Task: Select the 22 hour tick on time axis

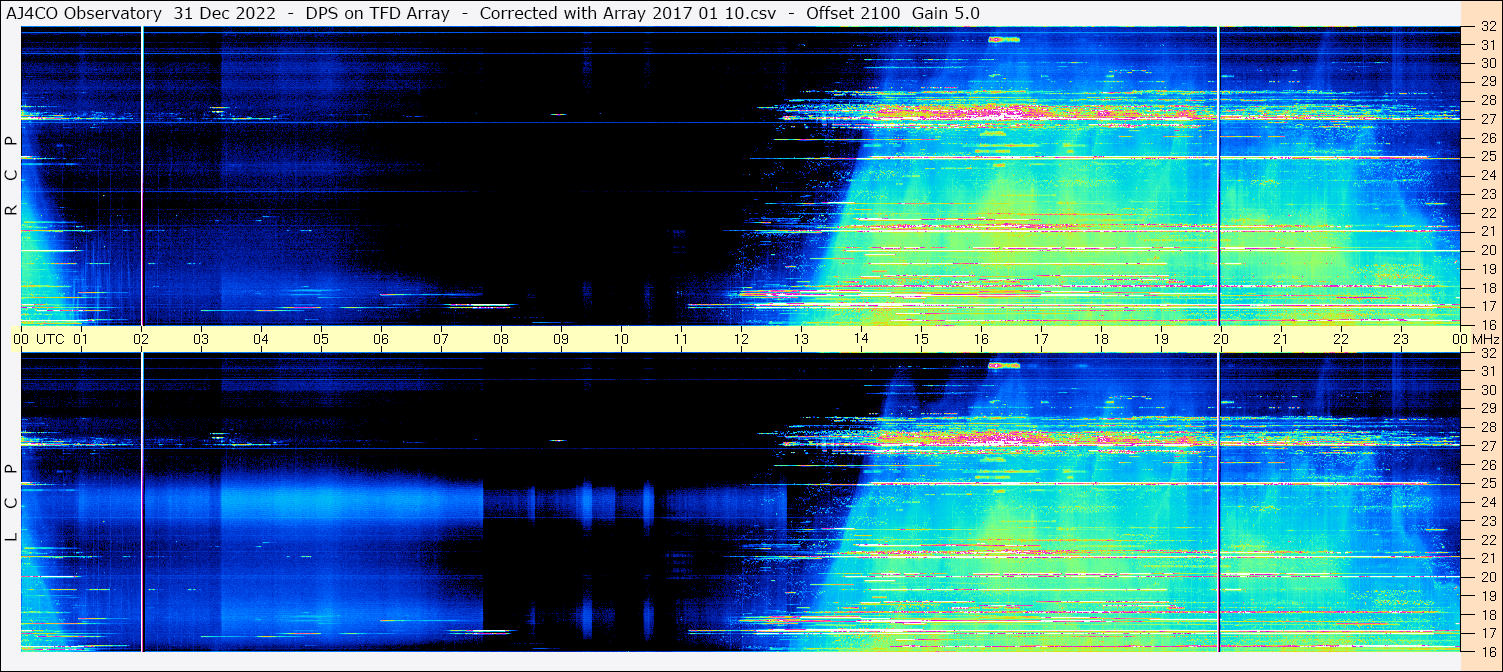Action: pos(1341,339)
